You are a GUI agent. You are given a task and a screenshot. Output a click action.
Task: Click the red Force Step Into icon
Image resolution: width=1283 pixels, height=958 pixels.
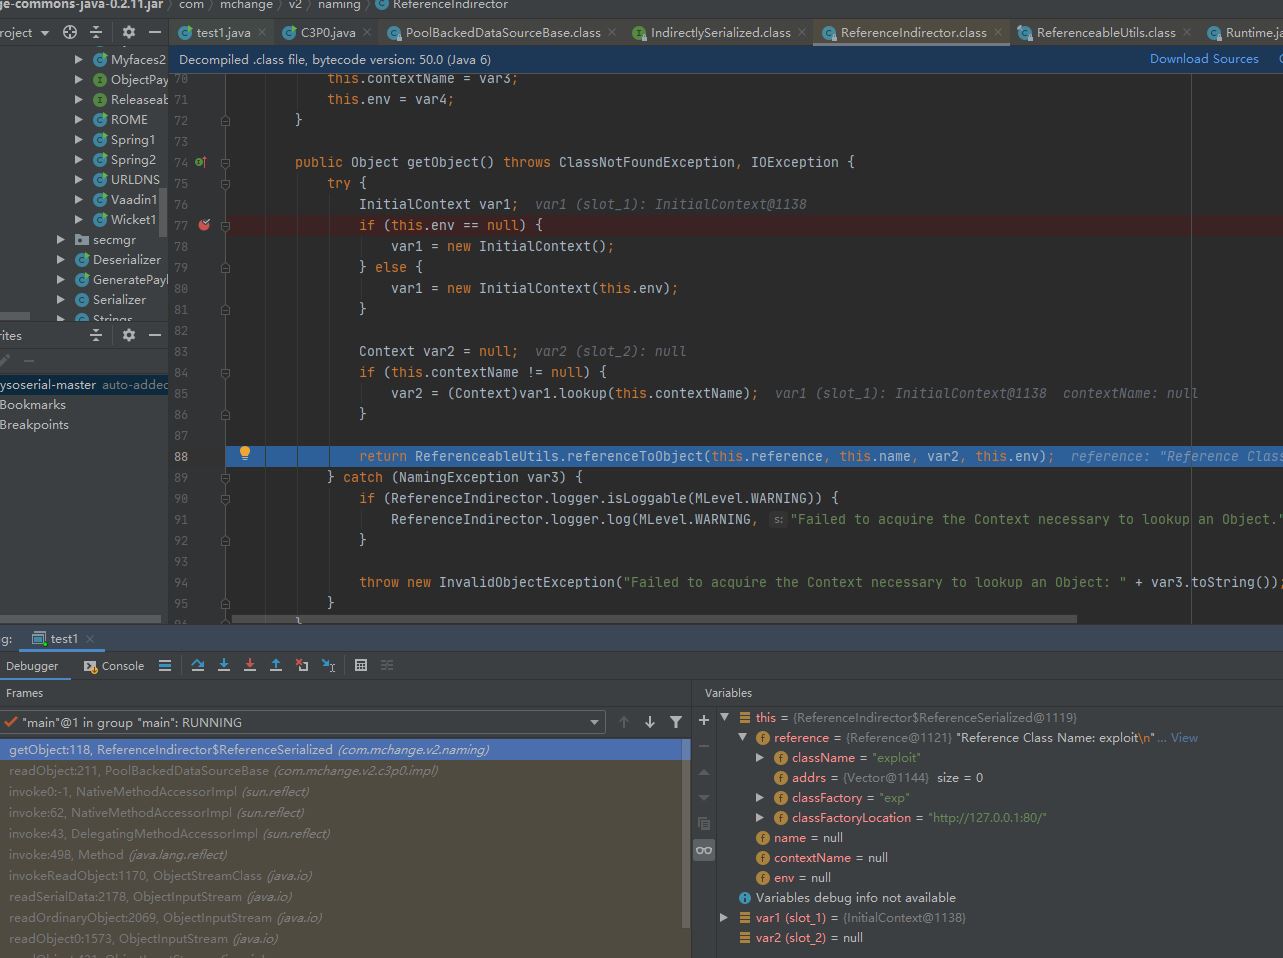pos(249,665)
